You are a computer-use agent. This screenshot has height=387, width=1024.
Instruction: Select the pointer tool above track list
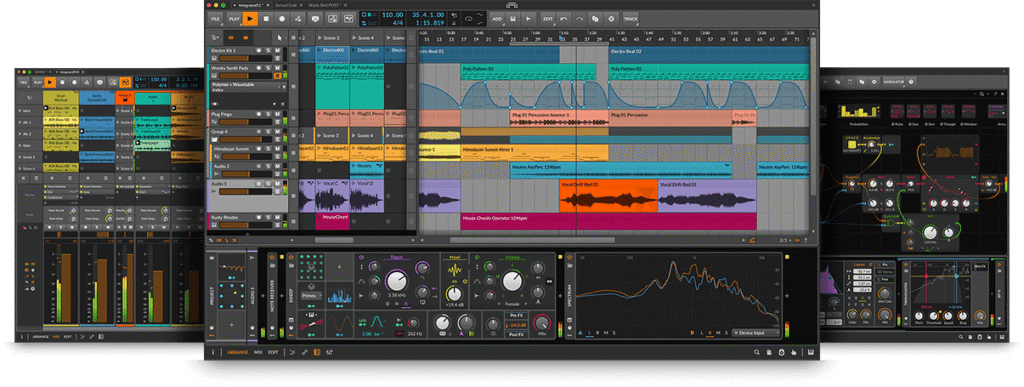(x=280, y=37)
